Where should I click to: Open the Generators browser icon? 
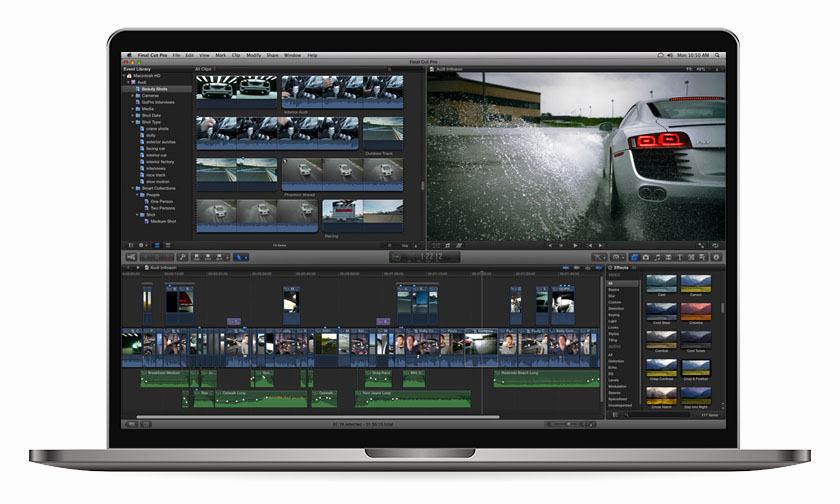691,258
